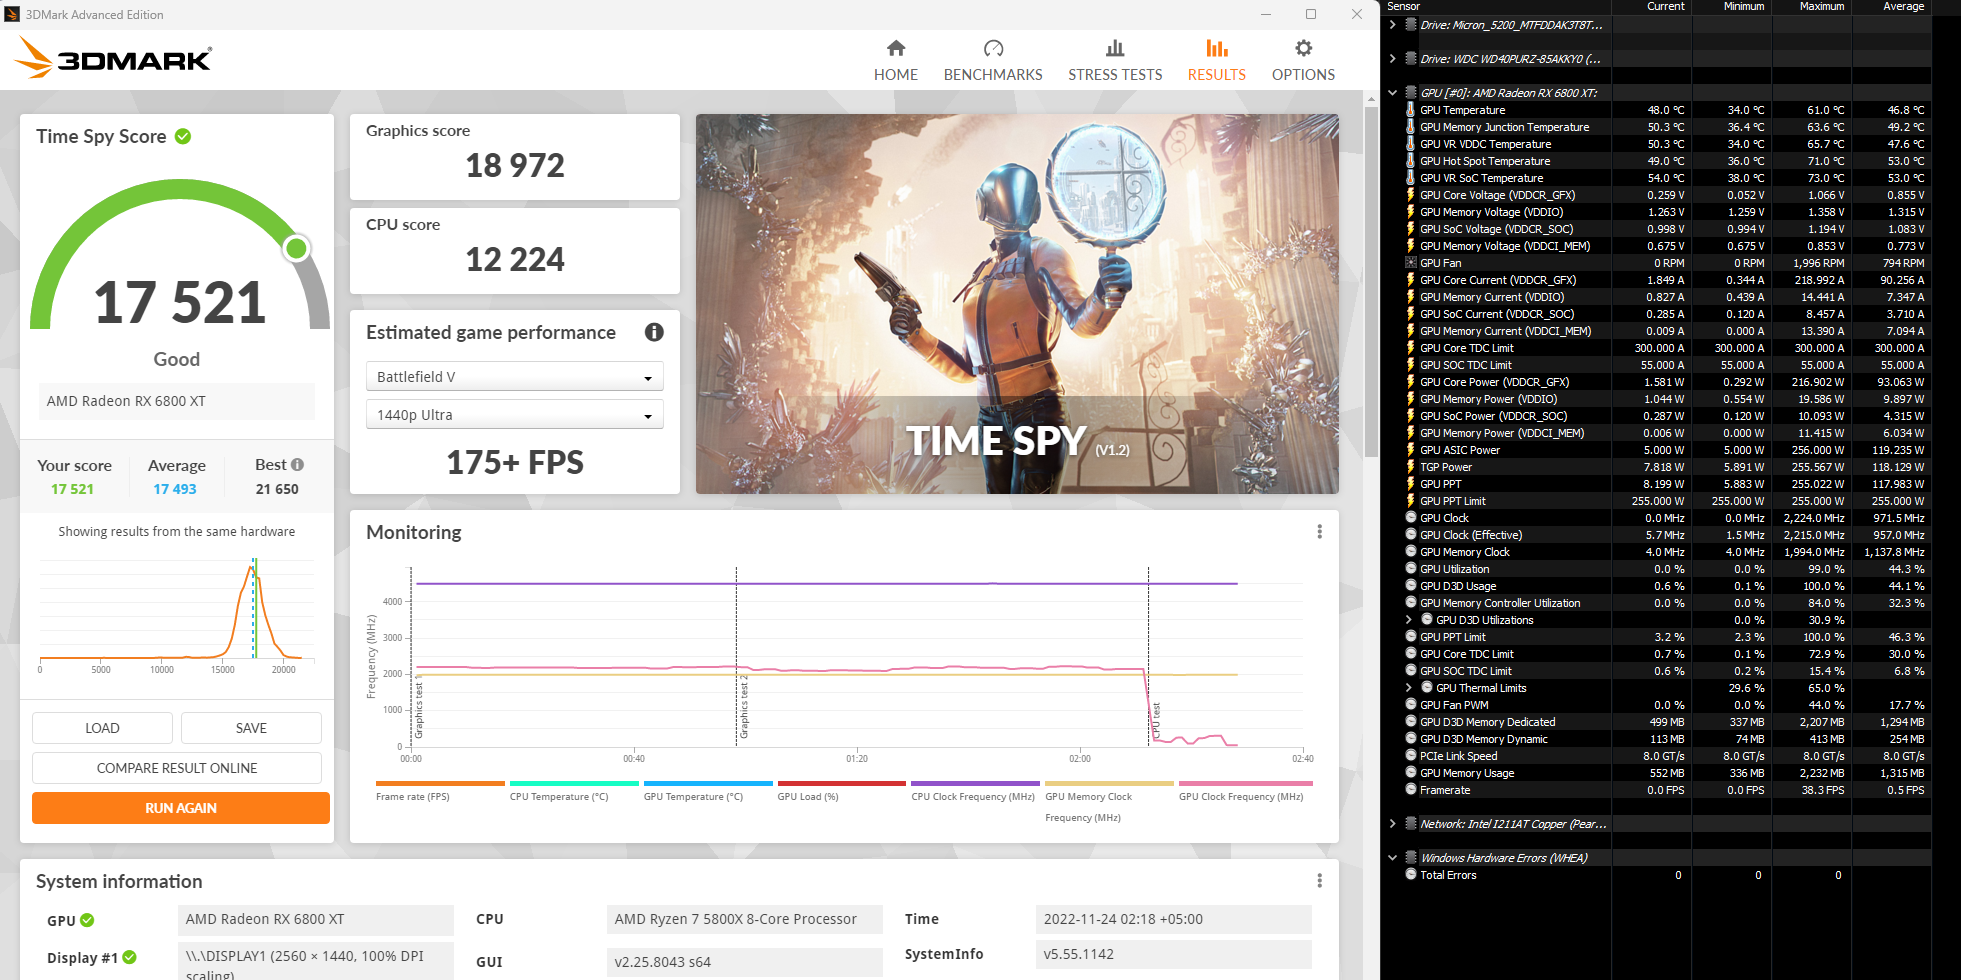Viewport: 1961px width, 980px height.
Task: Toggle the GPU Load (%) legend swatch
Action: coord(842,784)
